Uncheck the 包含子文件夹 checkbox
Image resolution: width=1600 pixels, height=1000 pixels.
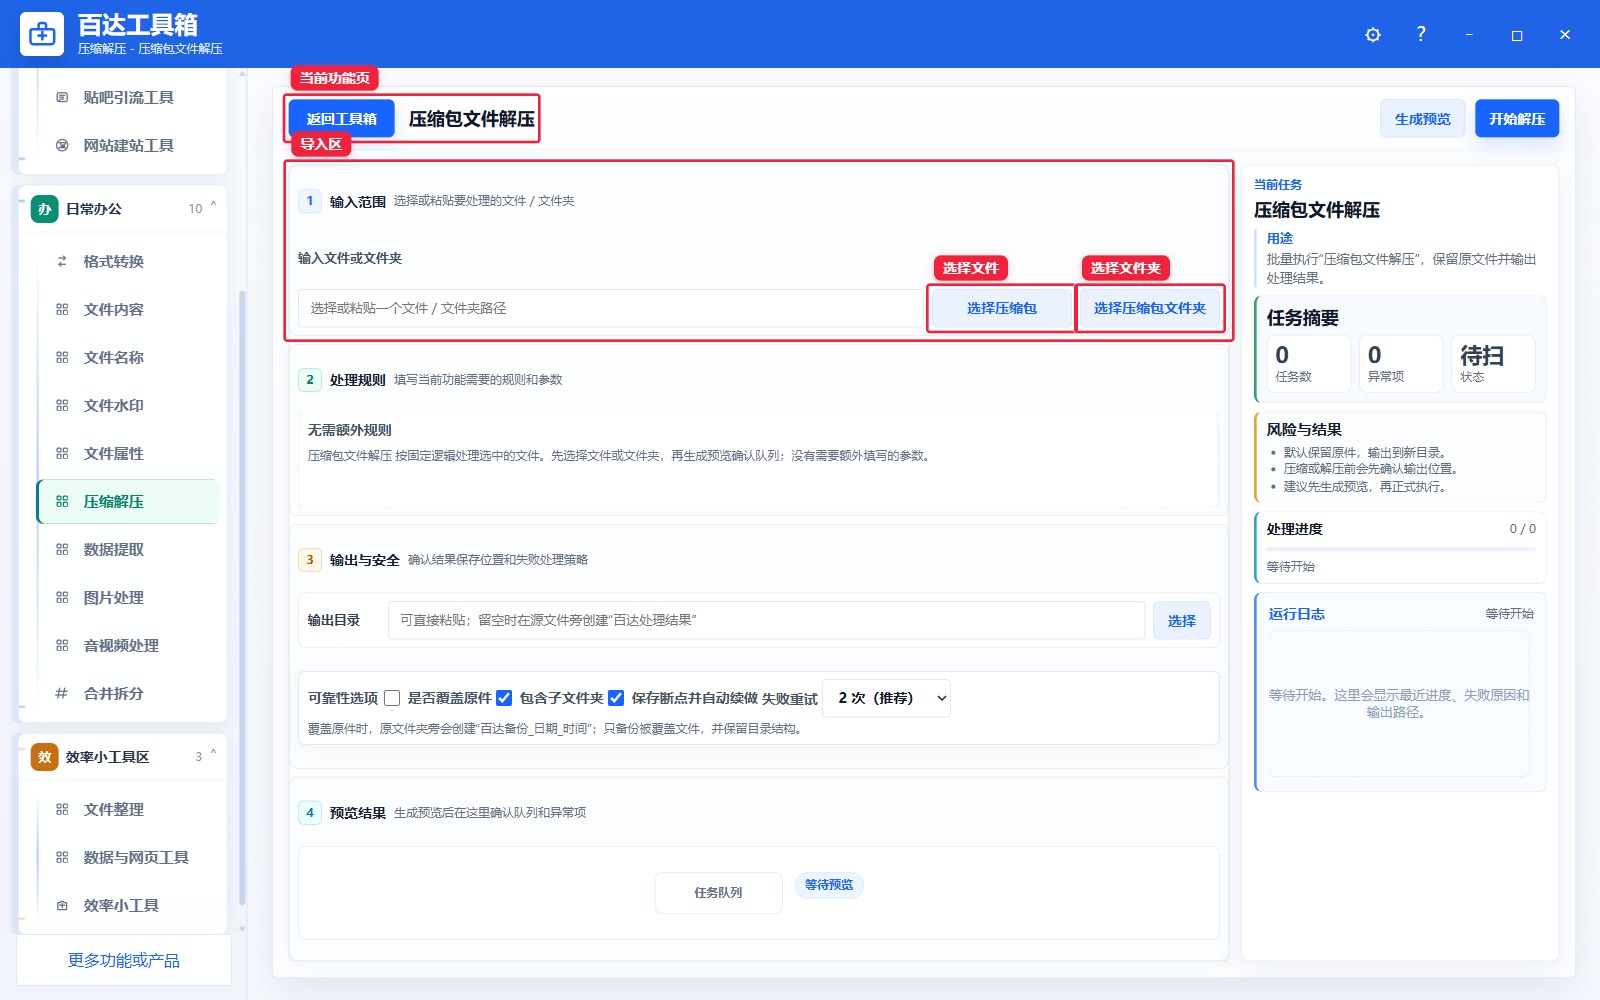[504, 698]
